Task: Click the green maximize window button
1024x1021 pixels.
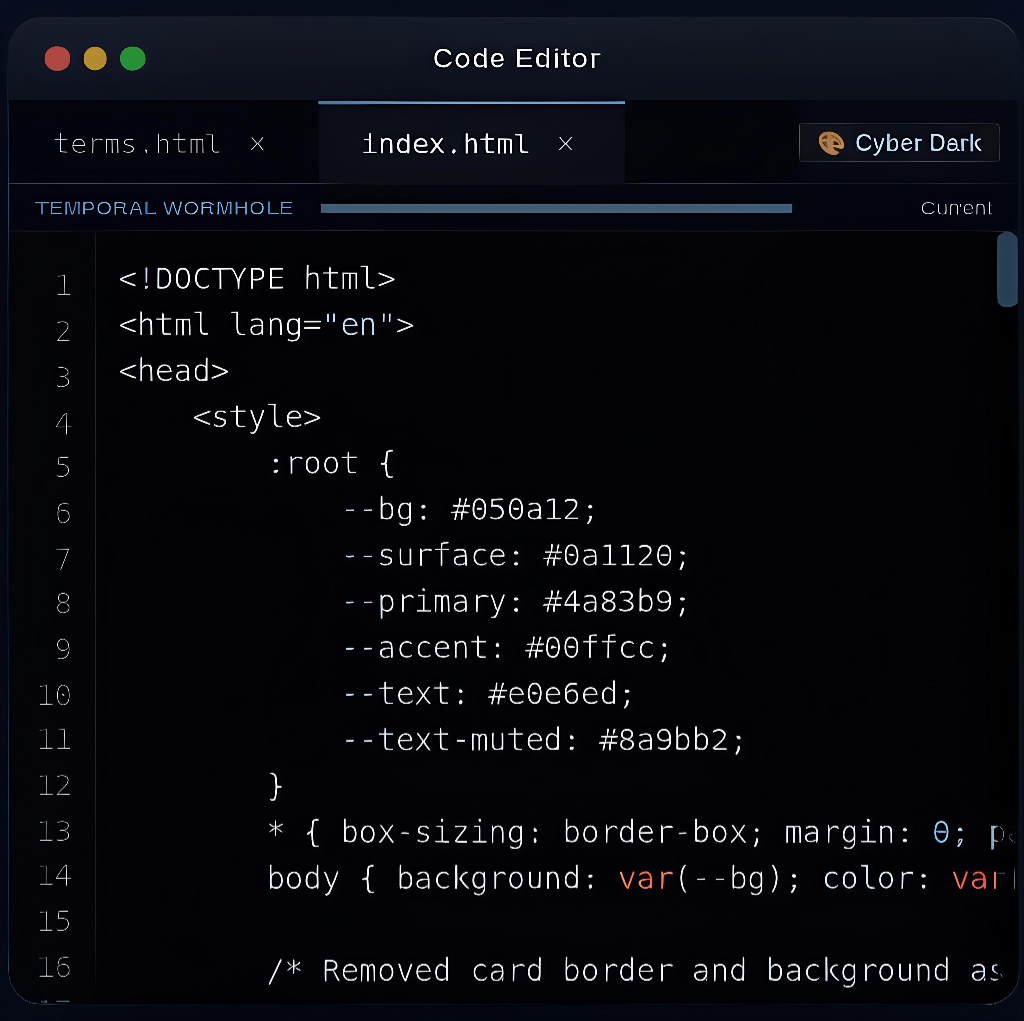Action: point(133,59)
